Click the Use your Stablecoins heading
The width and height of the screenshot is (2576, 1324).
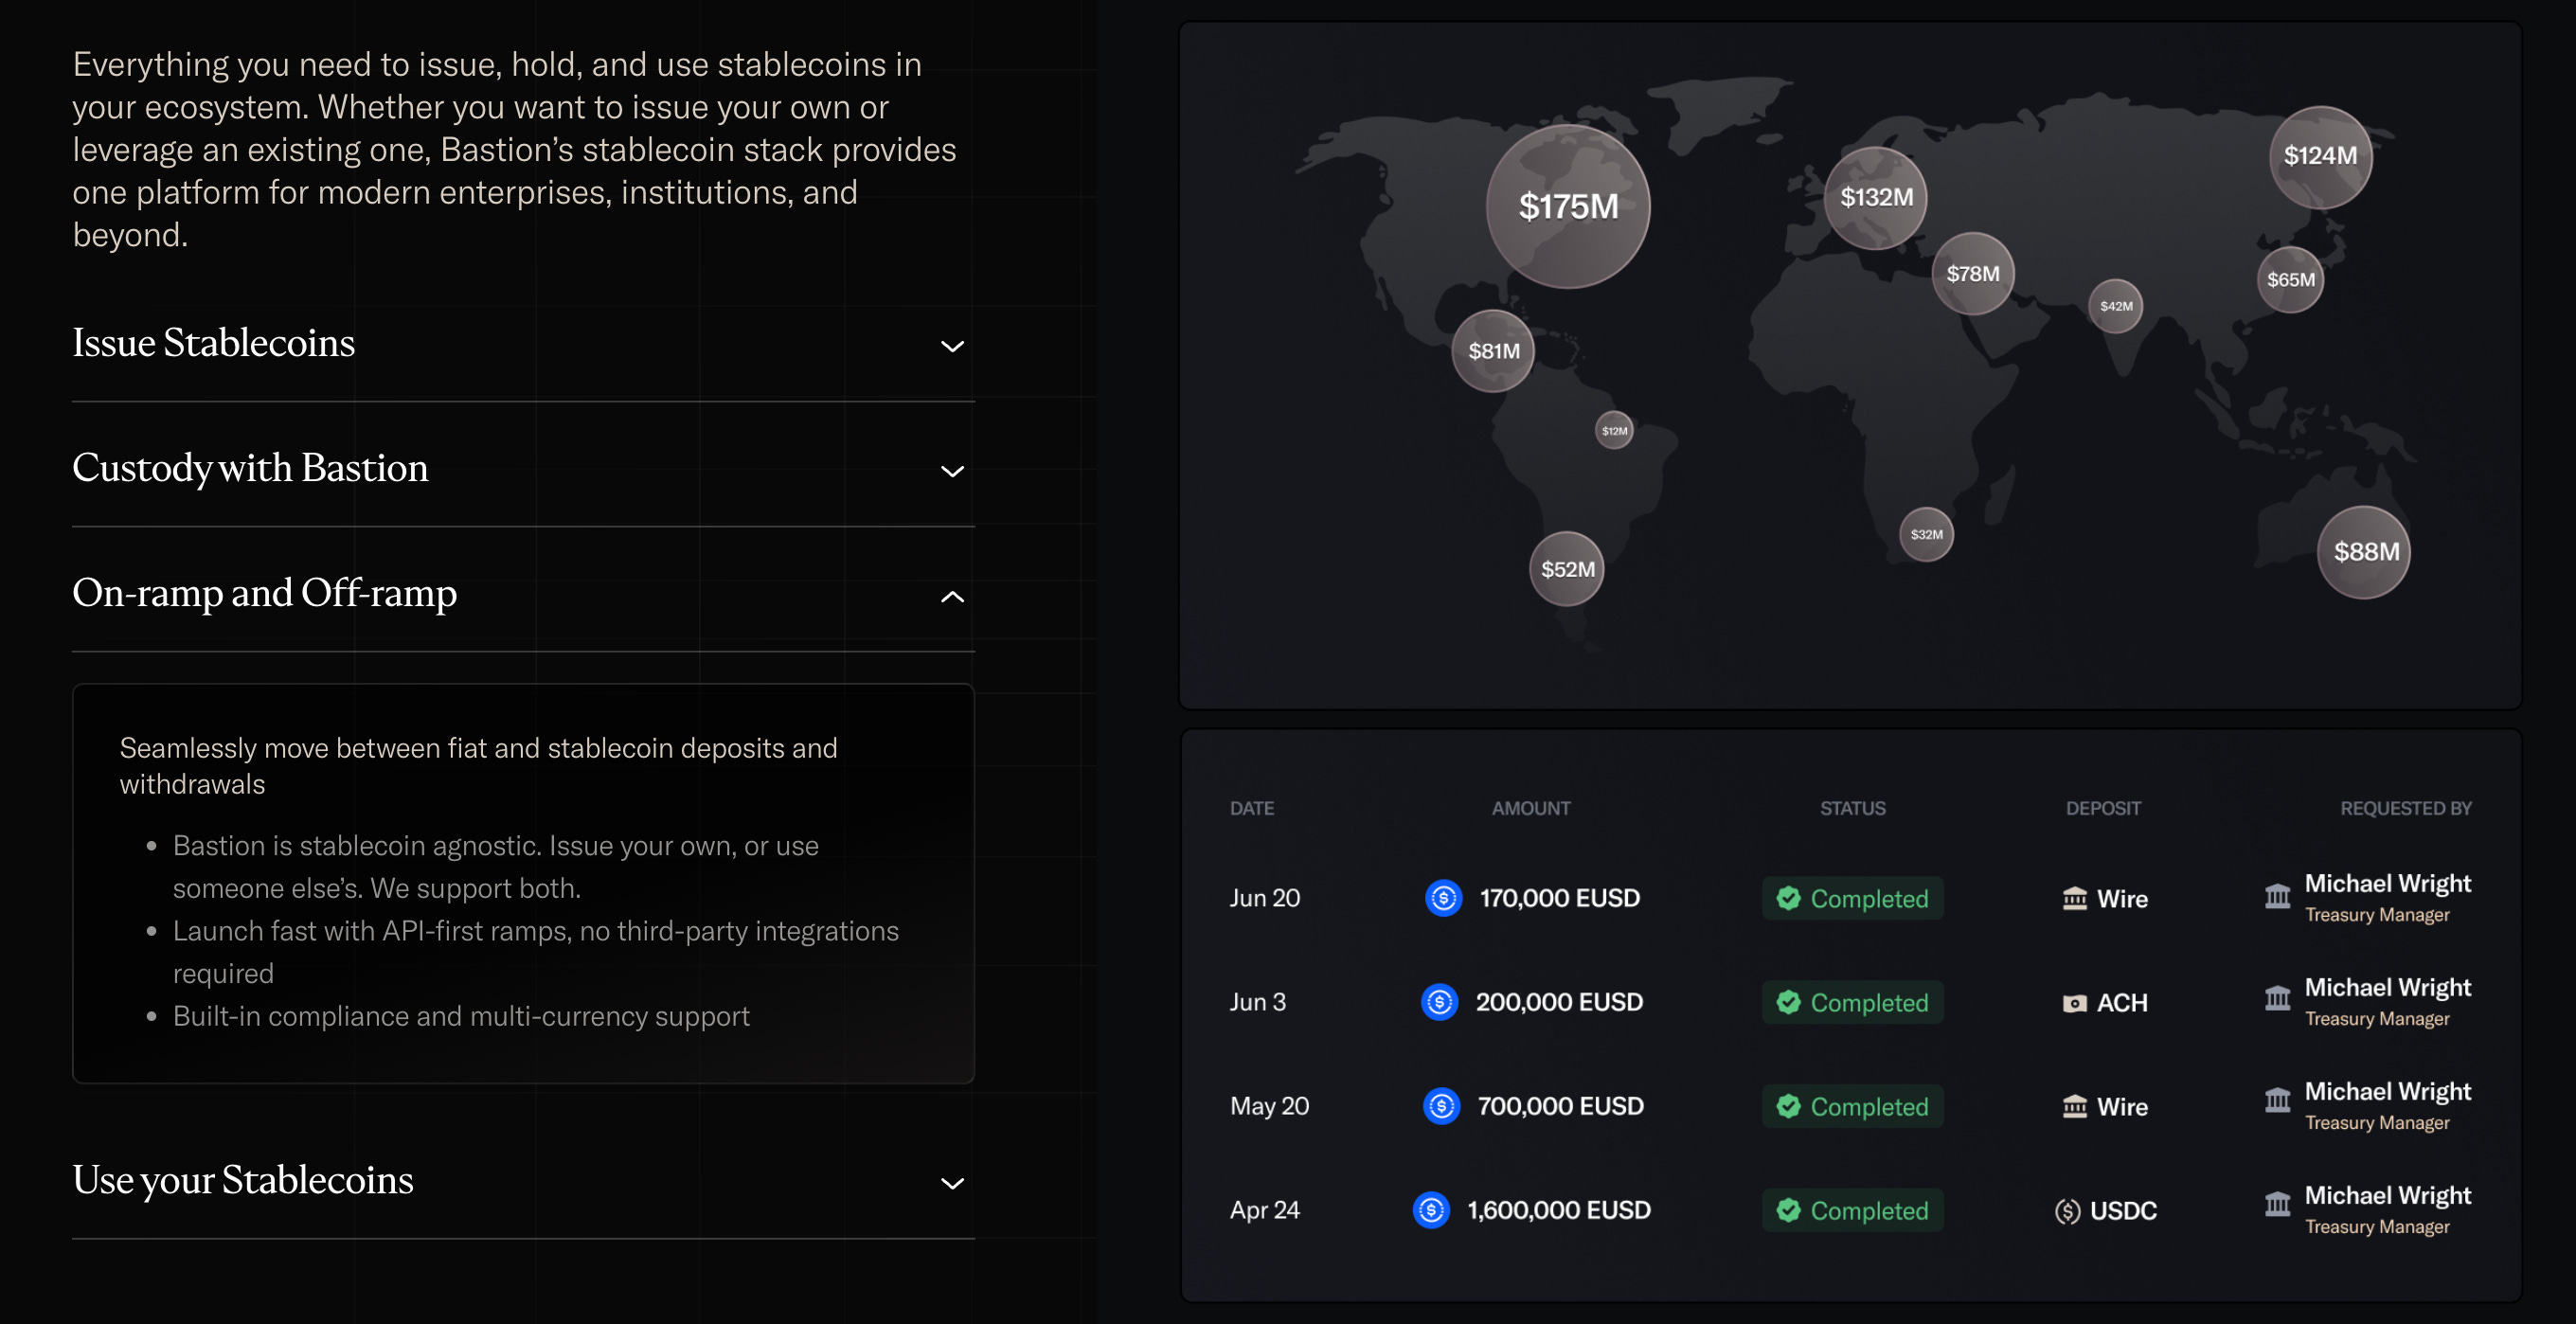click(x=243, y=1180)
